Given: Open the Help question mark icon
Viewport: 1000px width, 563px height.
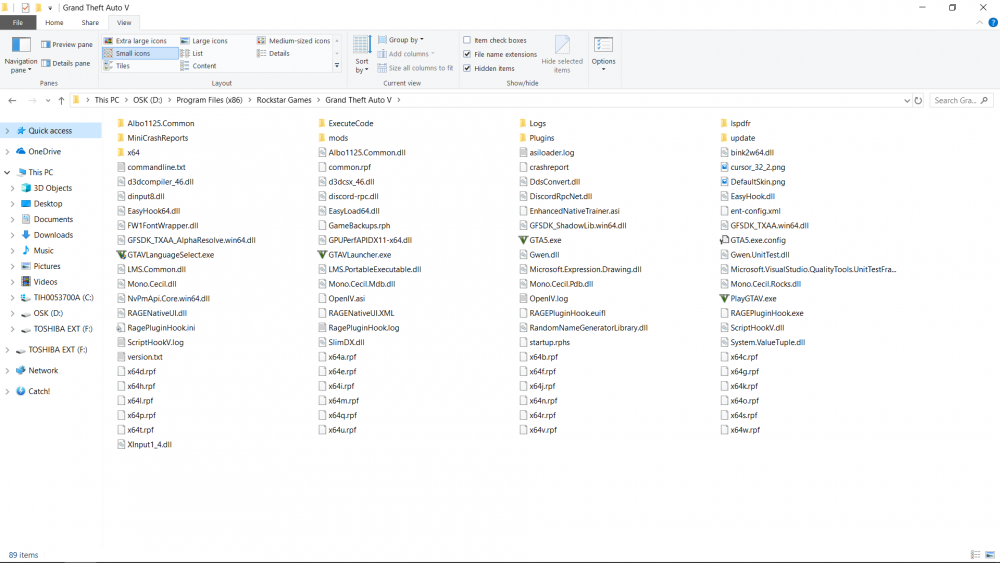Looking at the screenshot, I should (x=993, y=22).
